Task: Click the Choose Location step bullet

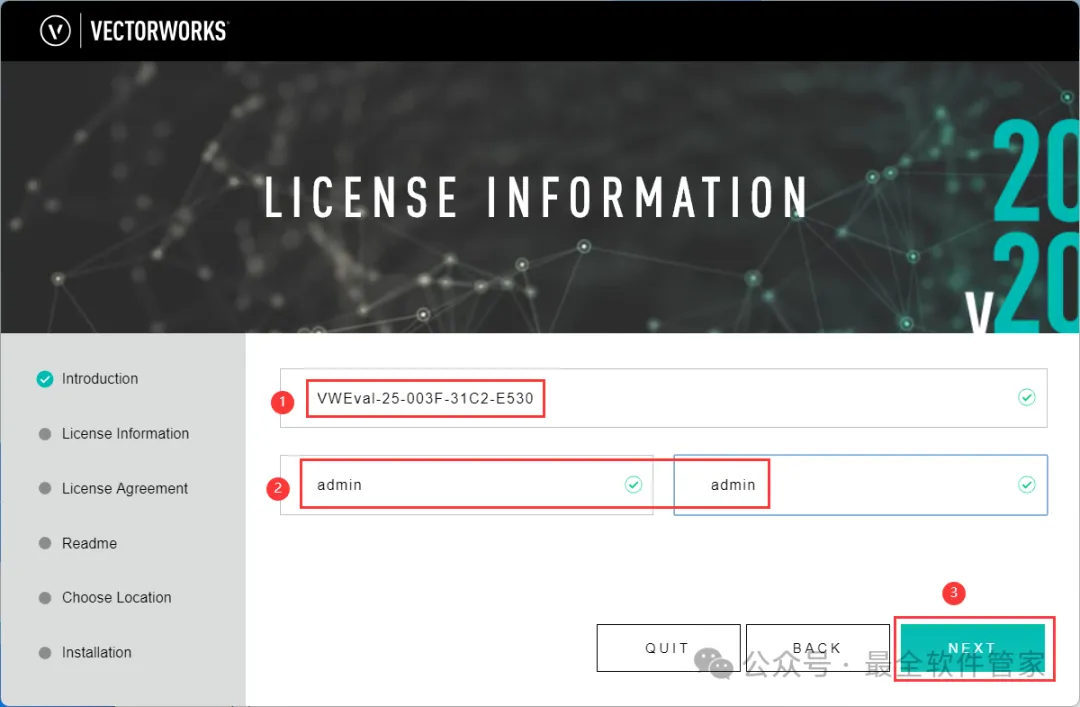Action: pos(45,598)
